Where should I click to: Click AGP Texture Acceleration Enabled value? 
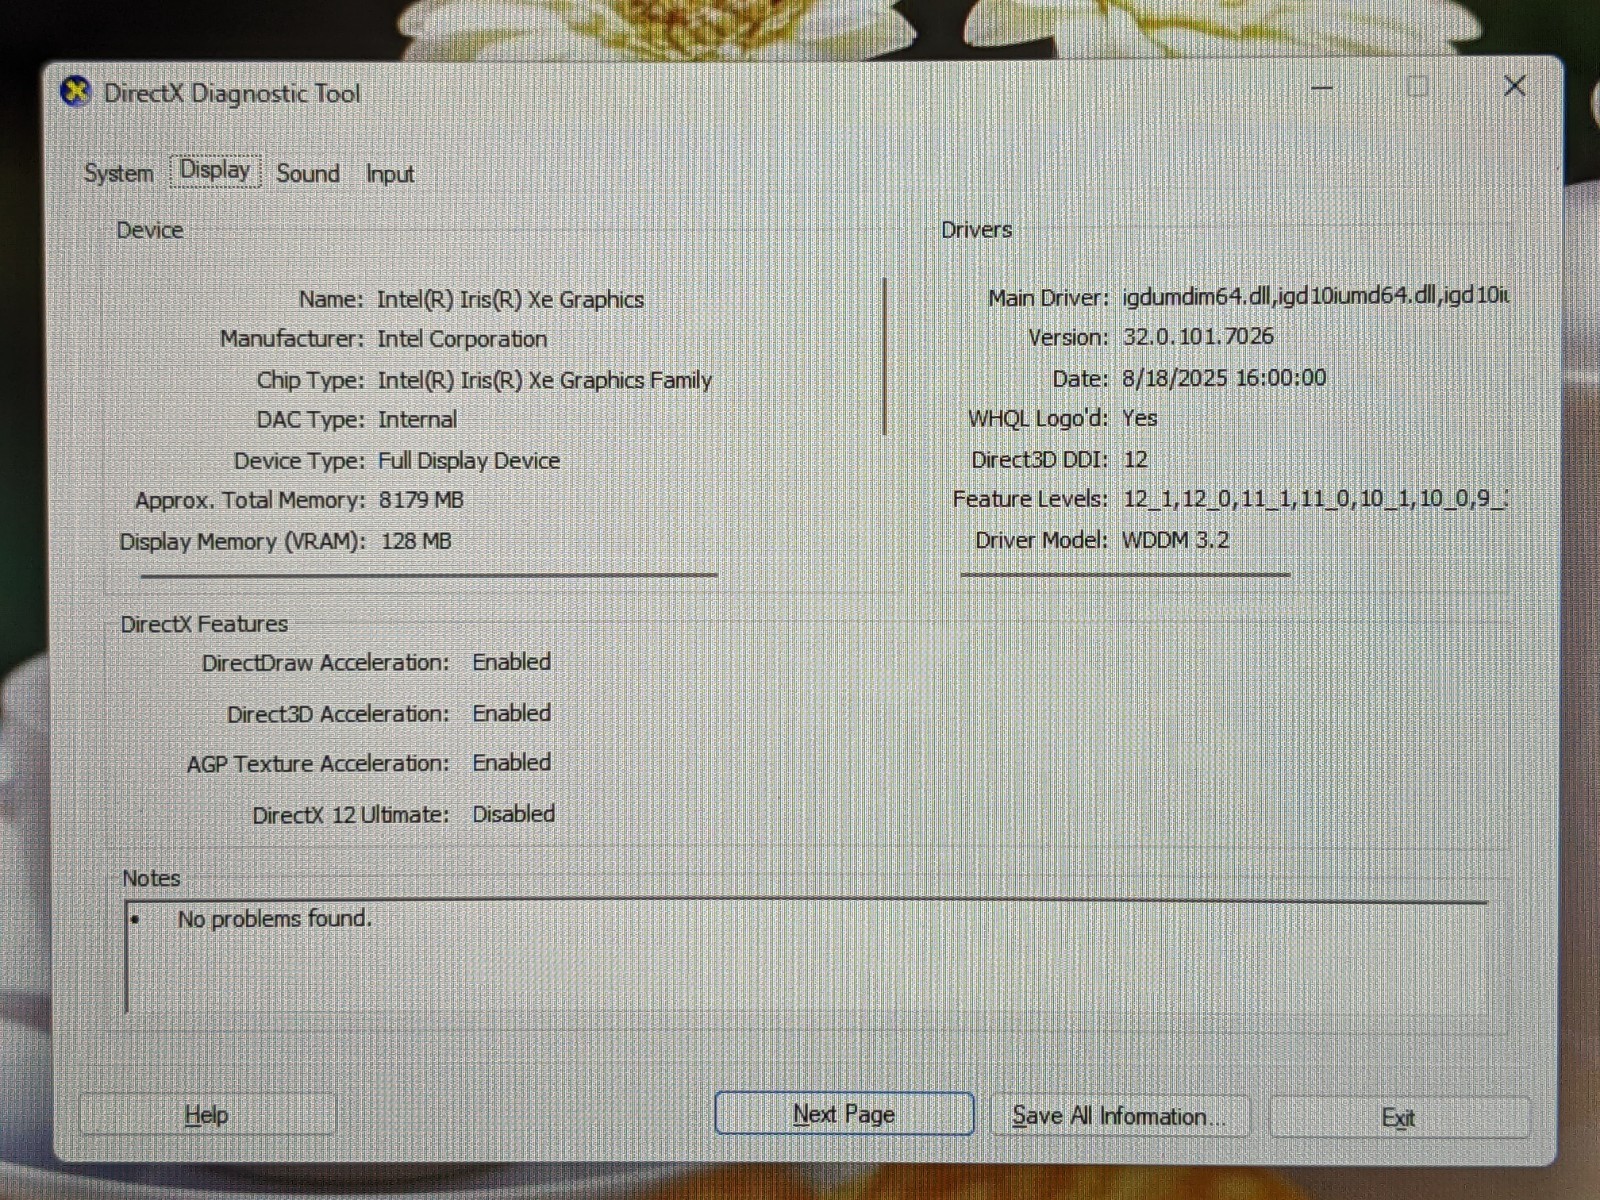[511, 762]
